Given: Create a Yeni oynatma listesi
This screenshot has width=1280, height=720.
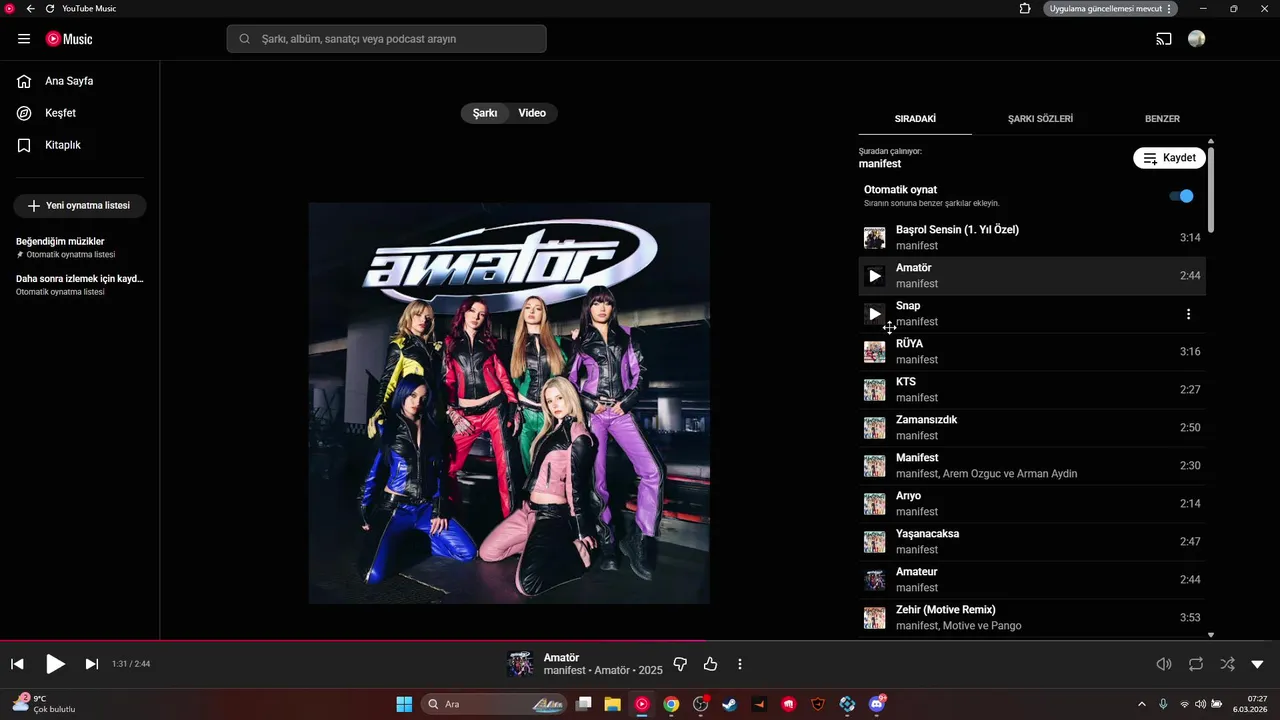Looking at the screenshot, I should [x=80, y=206].
